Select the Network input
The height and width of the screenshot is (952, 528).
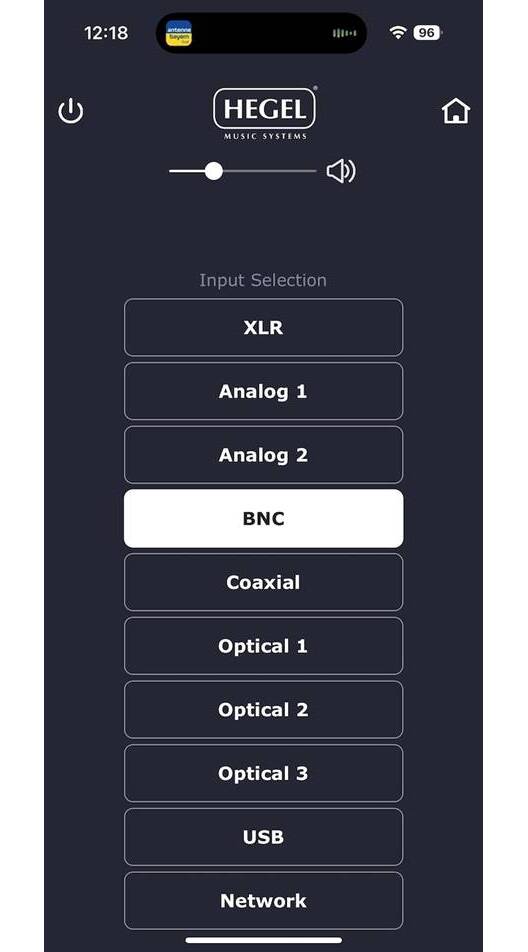(263, 900)
